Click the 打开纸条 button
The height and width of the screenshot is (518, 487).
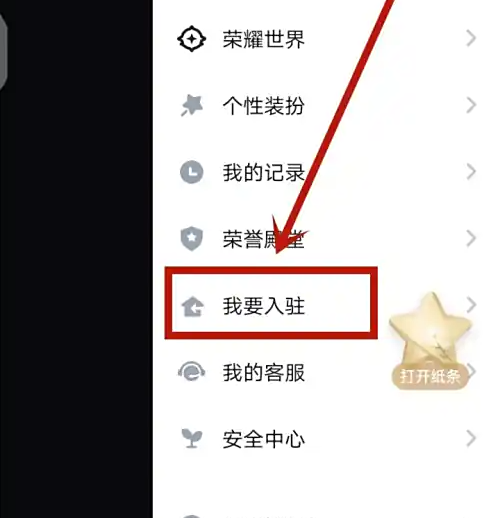(x=430, y=377)
